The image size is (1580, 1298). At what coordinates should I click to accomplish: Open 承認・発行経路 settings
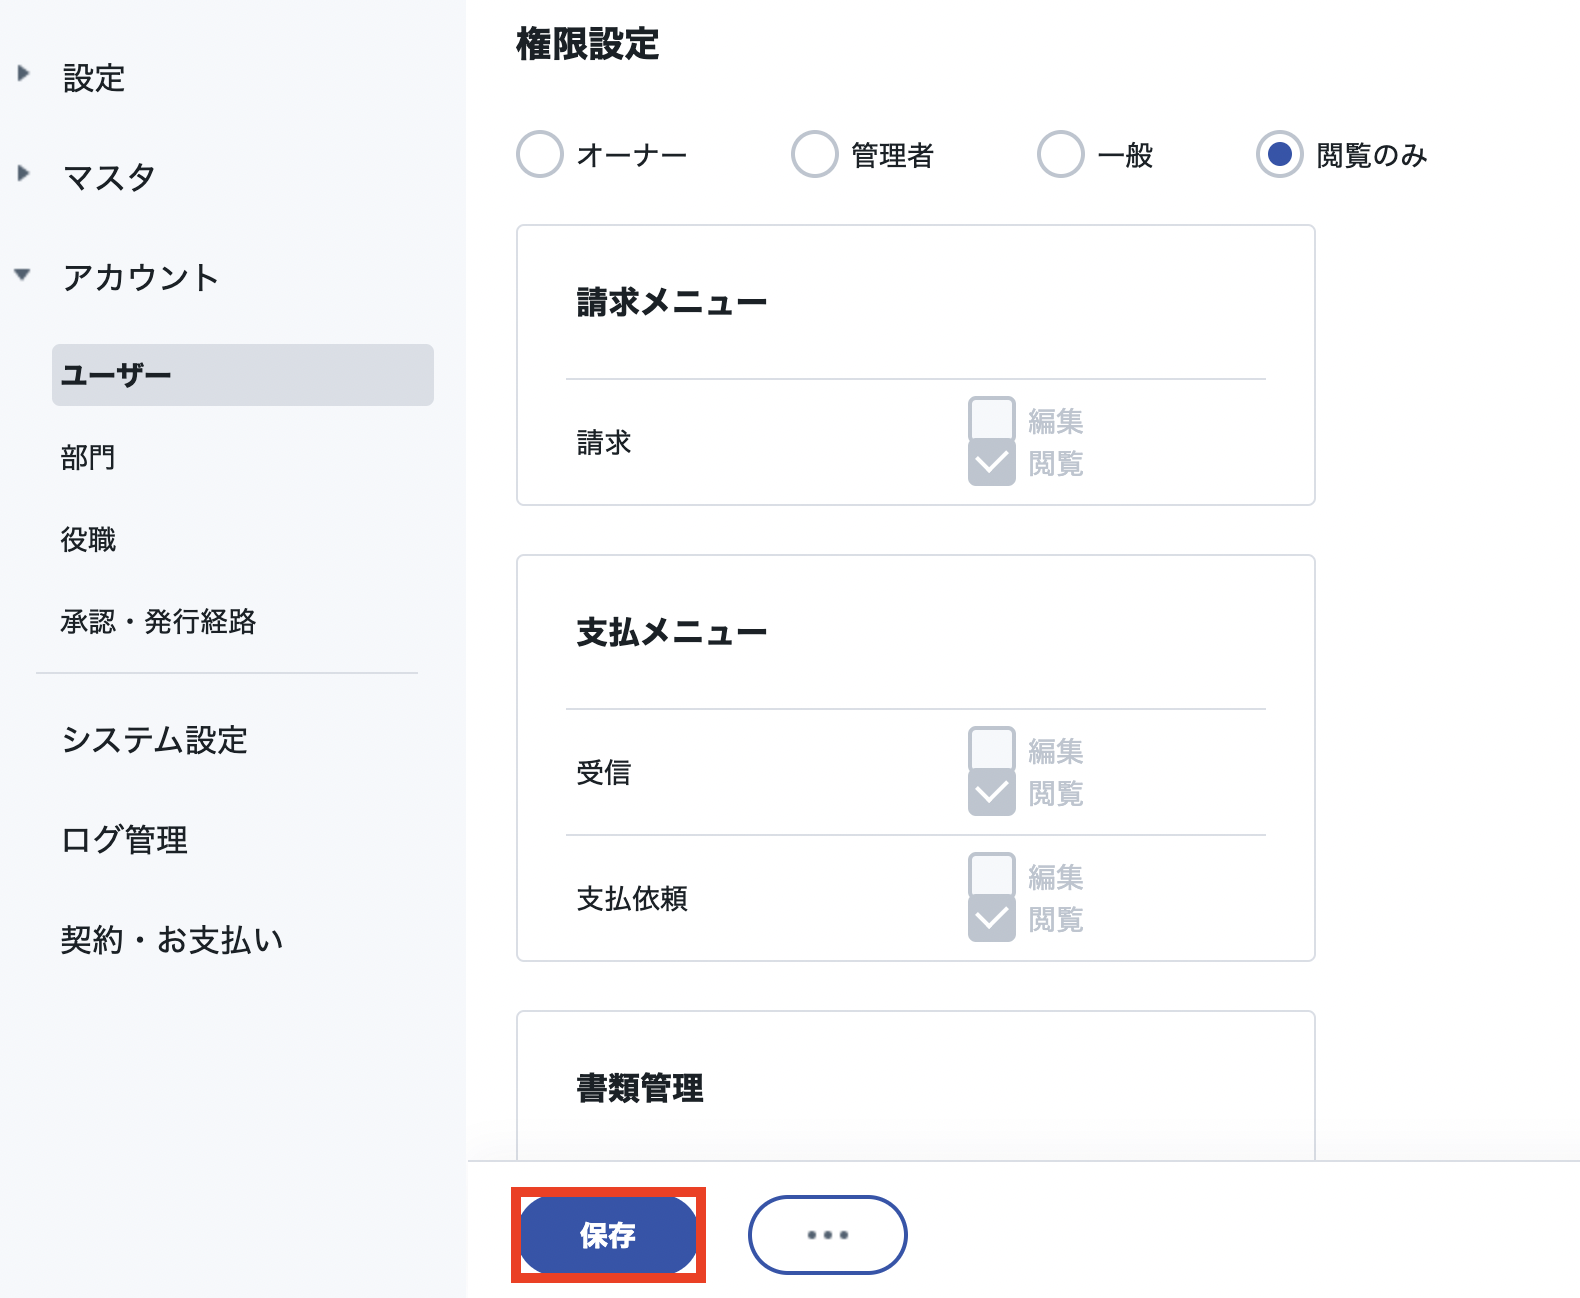[x=158, y=621]
